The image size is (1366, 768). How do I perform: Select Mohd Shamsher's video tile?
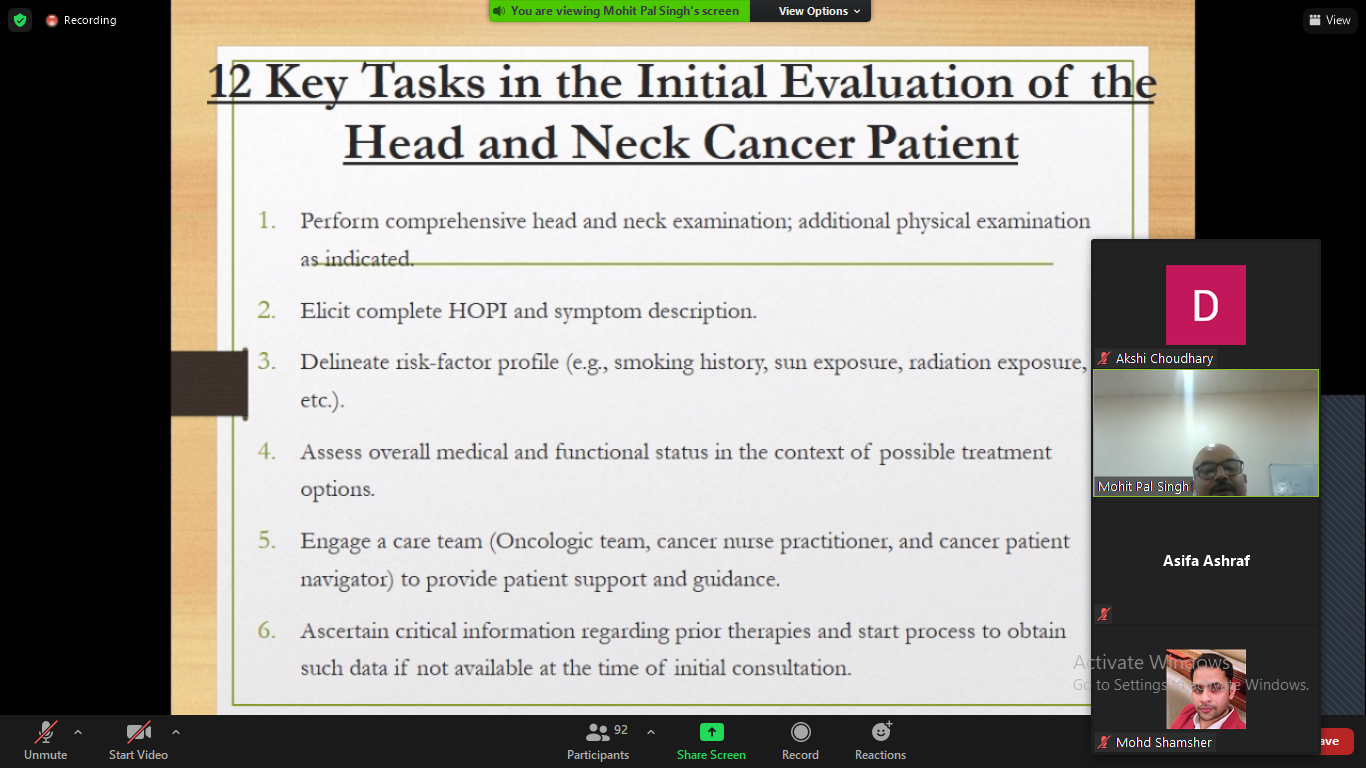click(1206, 689)
